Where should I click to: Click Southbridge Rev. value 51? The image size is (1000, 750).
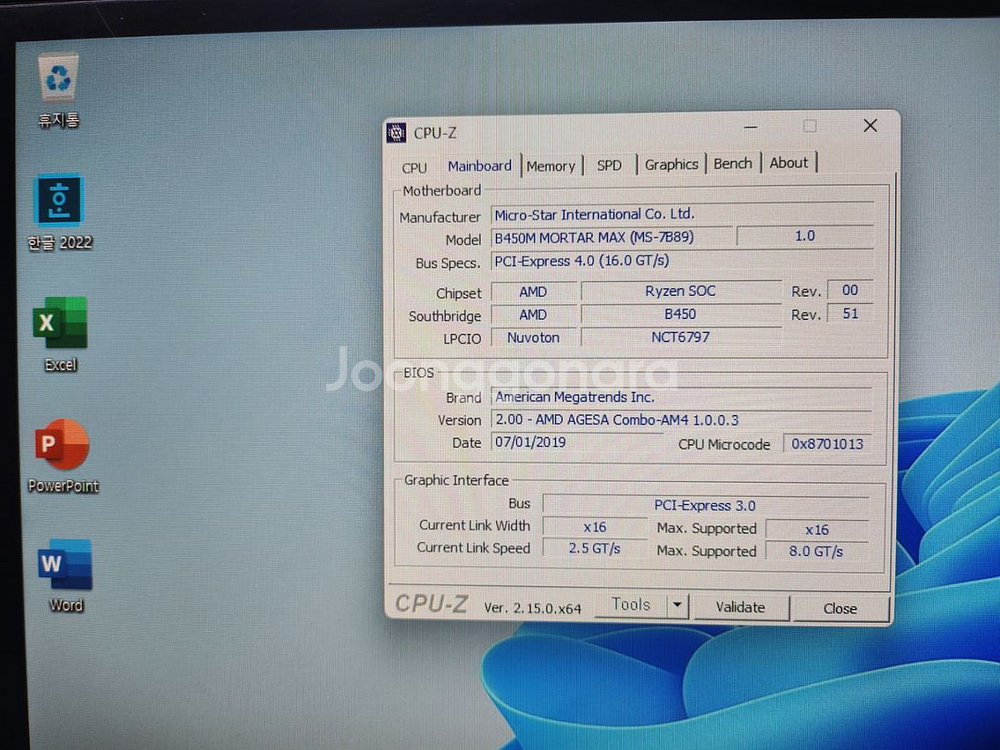pos(850,313)
